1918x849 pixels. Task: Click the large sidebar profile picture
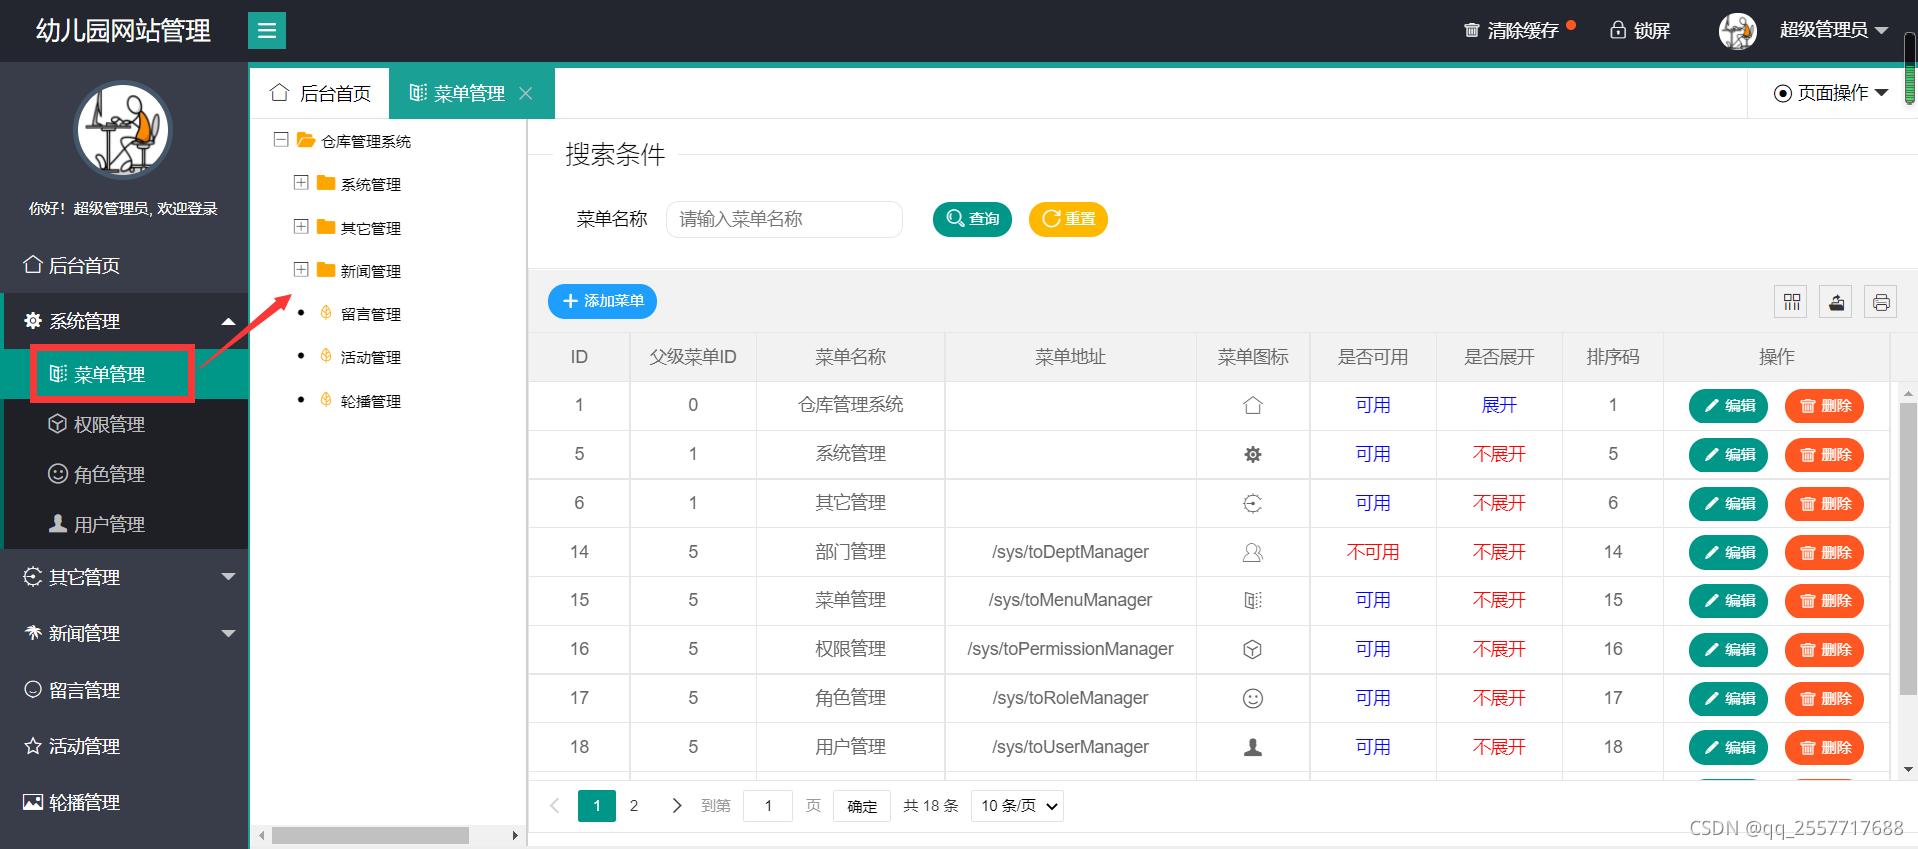[124, 130]
